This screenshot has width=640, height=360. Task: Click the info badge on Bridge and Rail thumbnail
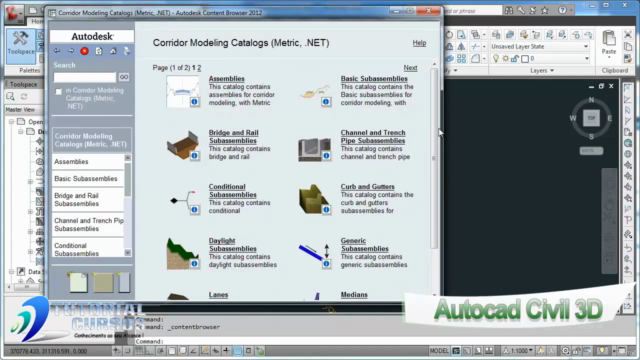pos(194,156)
